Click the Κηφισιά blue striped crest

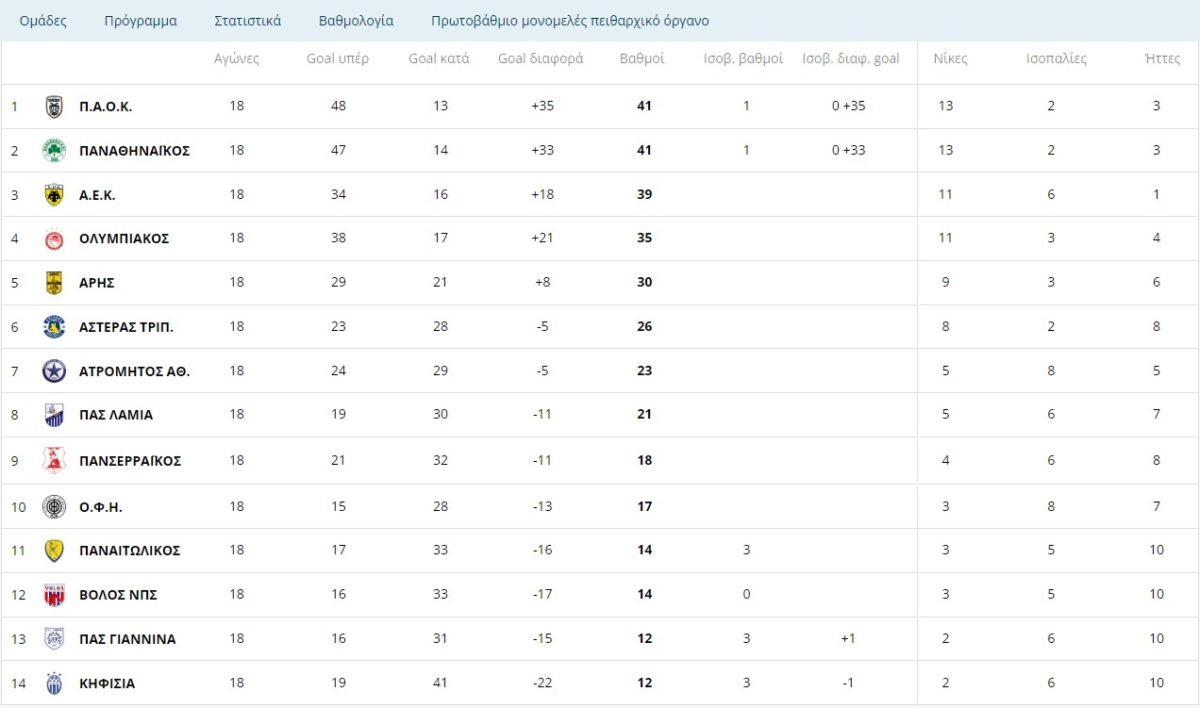[54, 683]
